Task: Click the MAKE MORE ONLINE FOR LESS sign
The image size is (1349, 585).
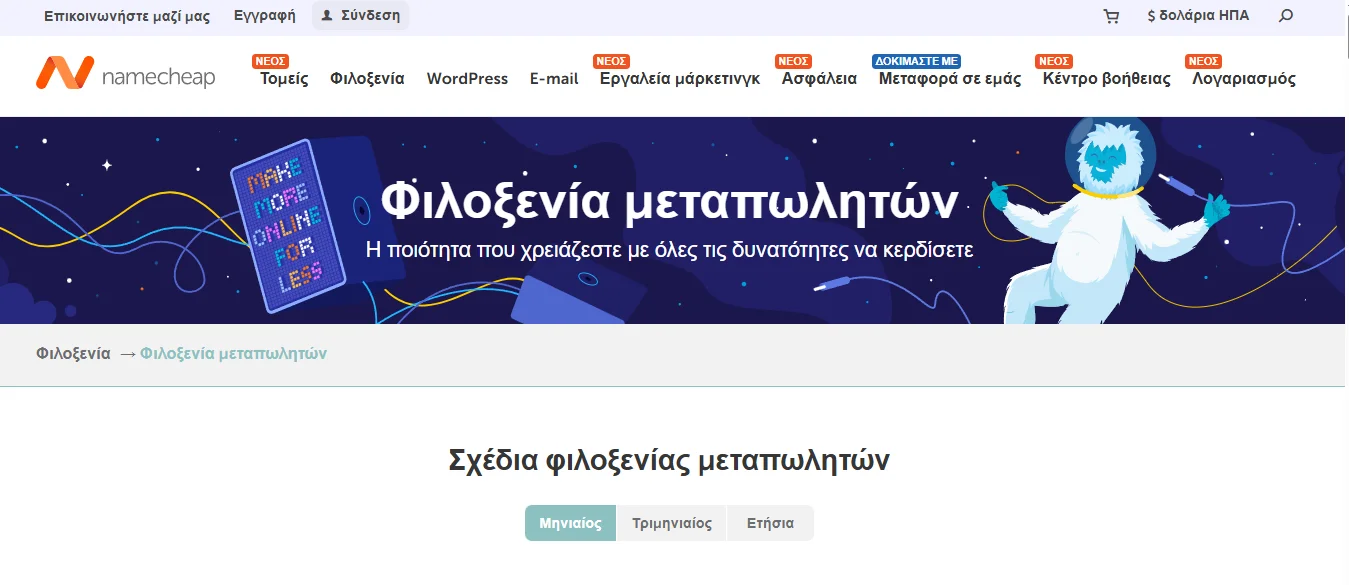Action: tap(288, 225)
